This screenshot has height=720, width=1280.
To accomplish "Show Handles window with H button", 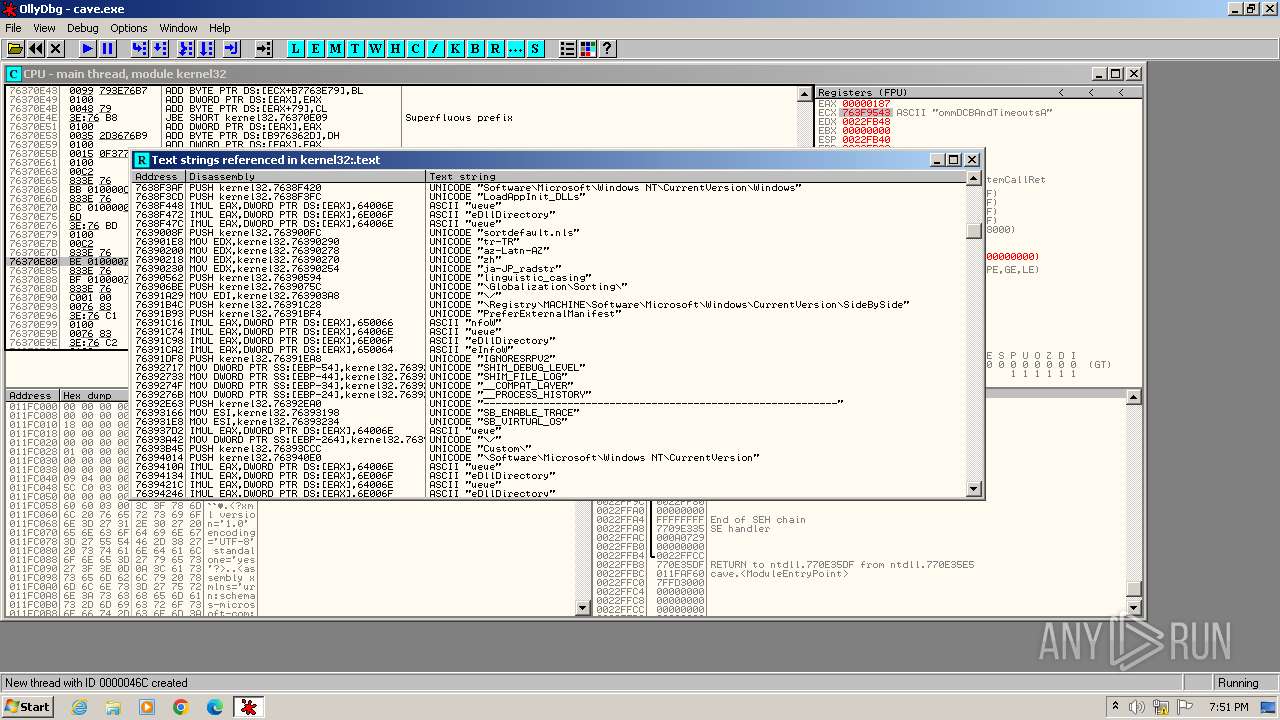I will 396,48.
